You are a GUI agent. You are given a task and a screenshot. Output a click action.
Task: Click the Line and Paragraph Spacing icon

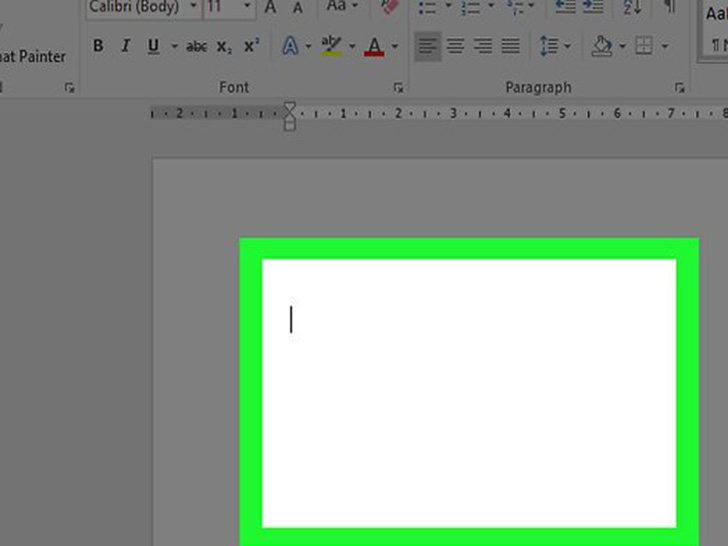(549, 46)
